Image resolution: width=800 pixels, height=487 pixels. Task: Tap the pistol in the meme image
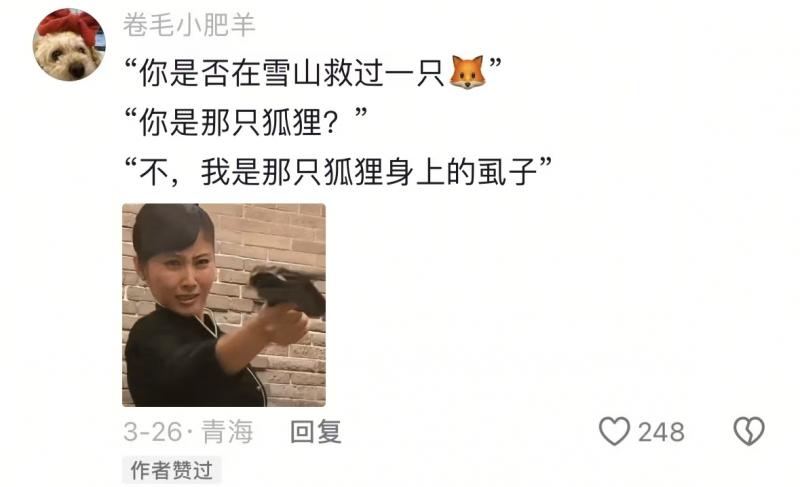(x=287, y=290)
